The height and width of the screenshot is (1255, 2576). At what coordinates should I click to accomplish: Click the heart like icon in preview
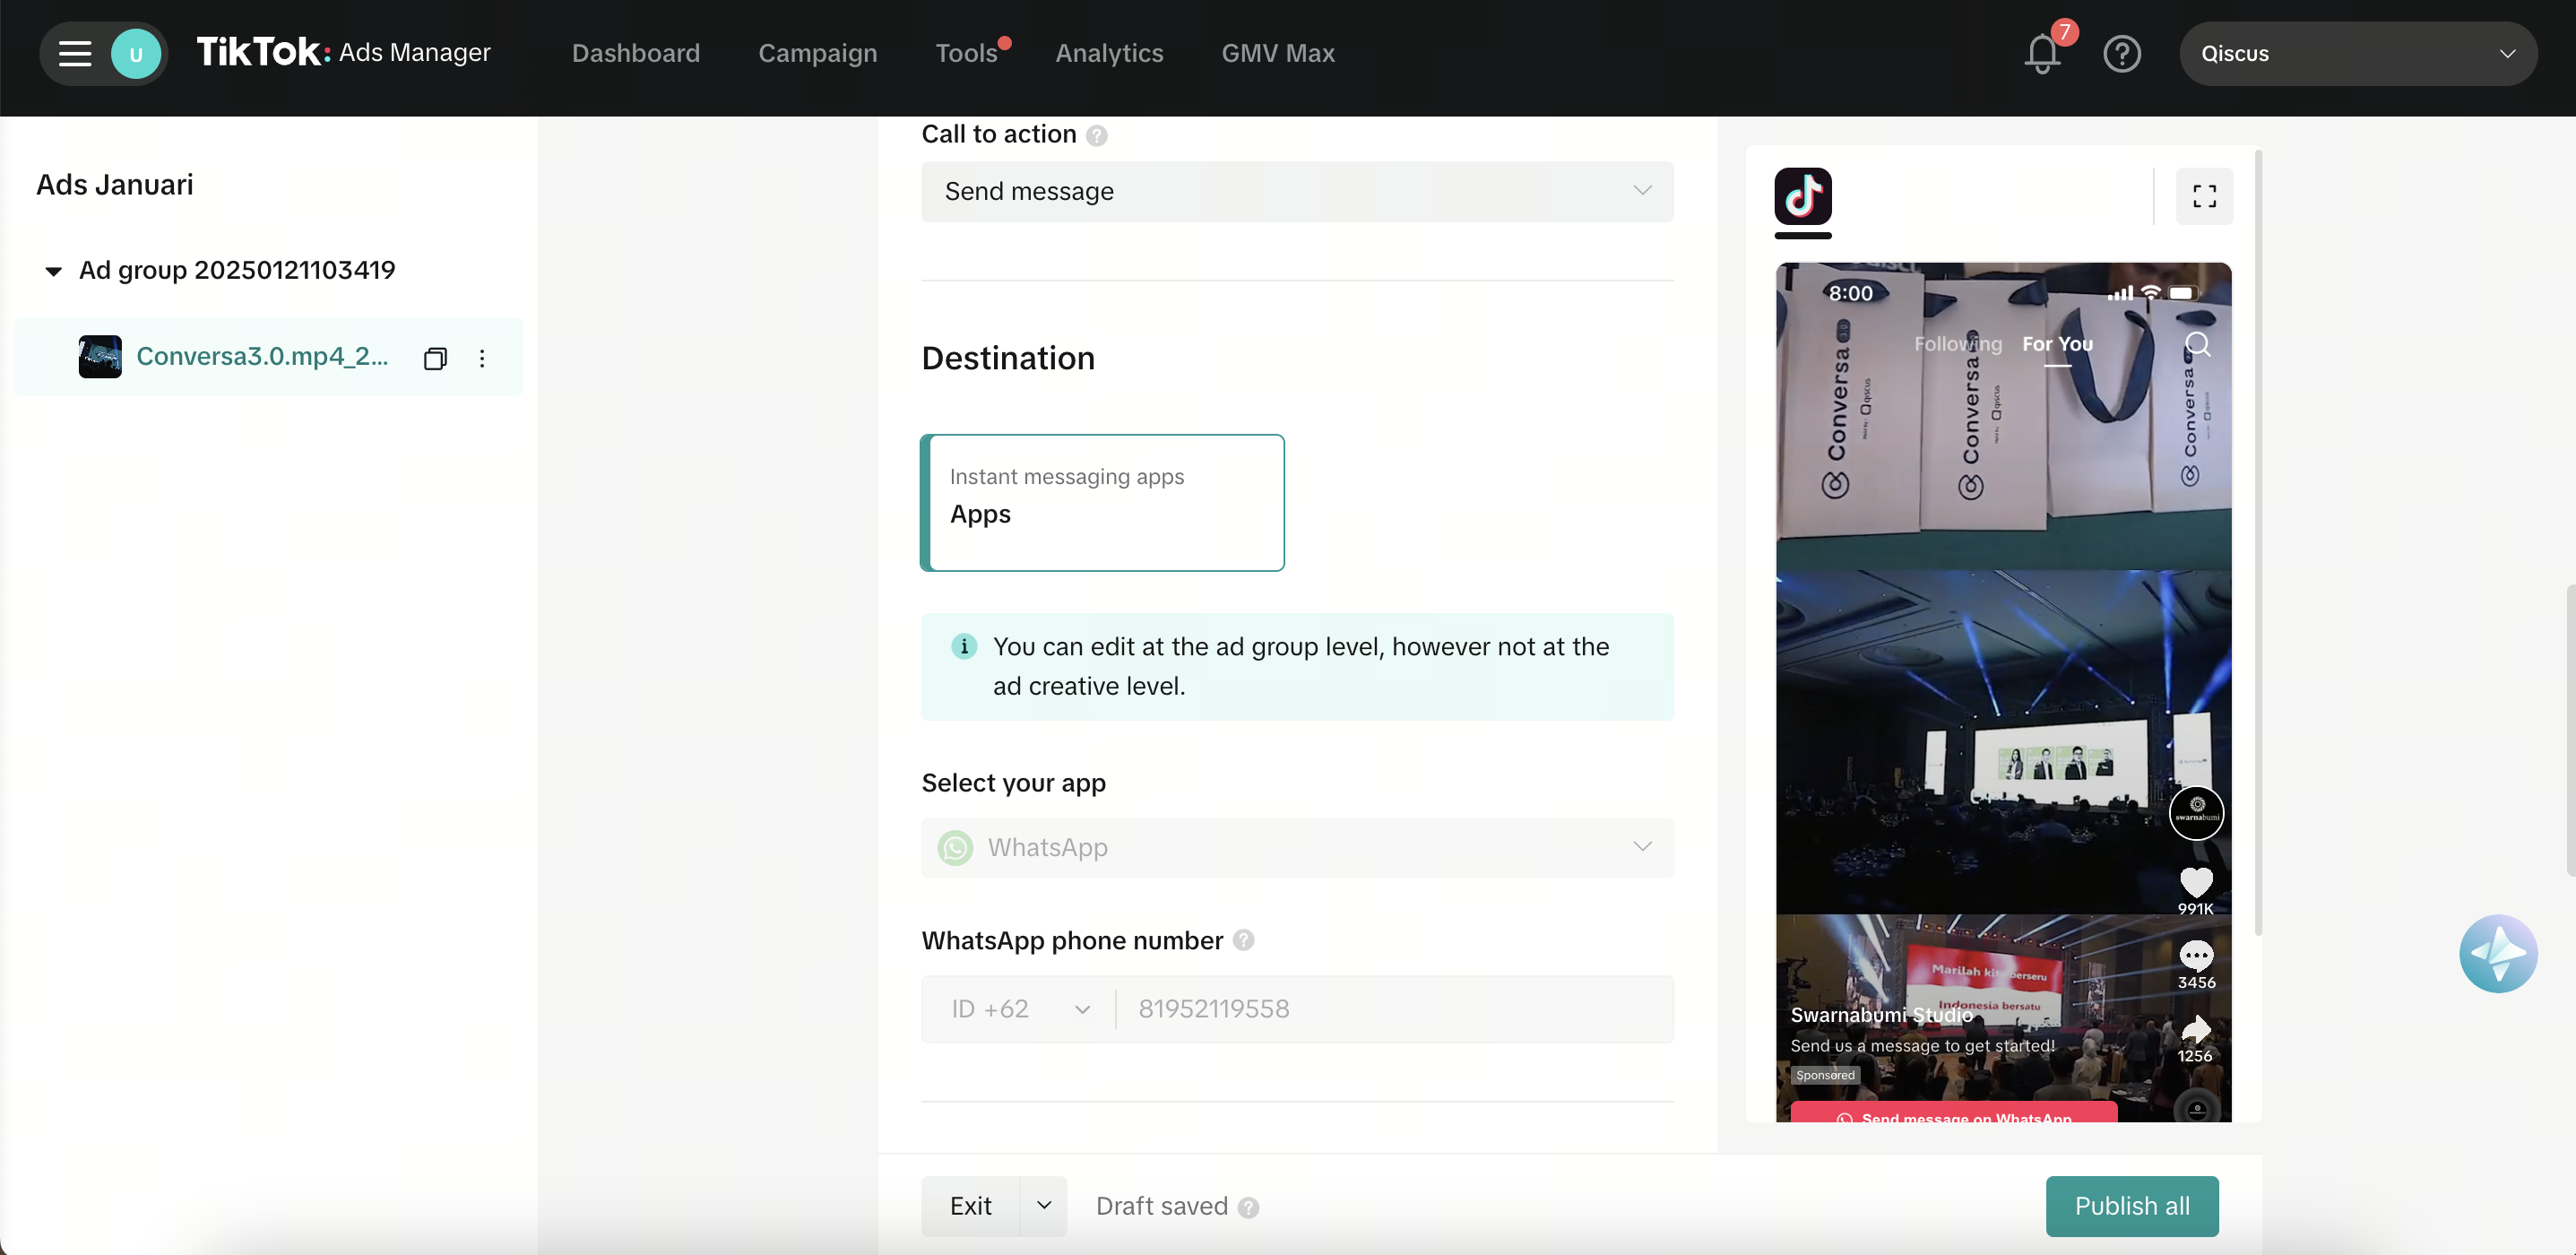[2196, 882]
